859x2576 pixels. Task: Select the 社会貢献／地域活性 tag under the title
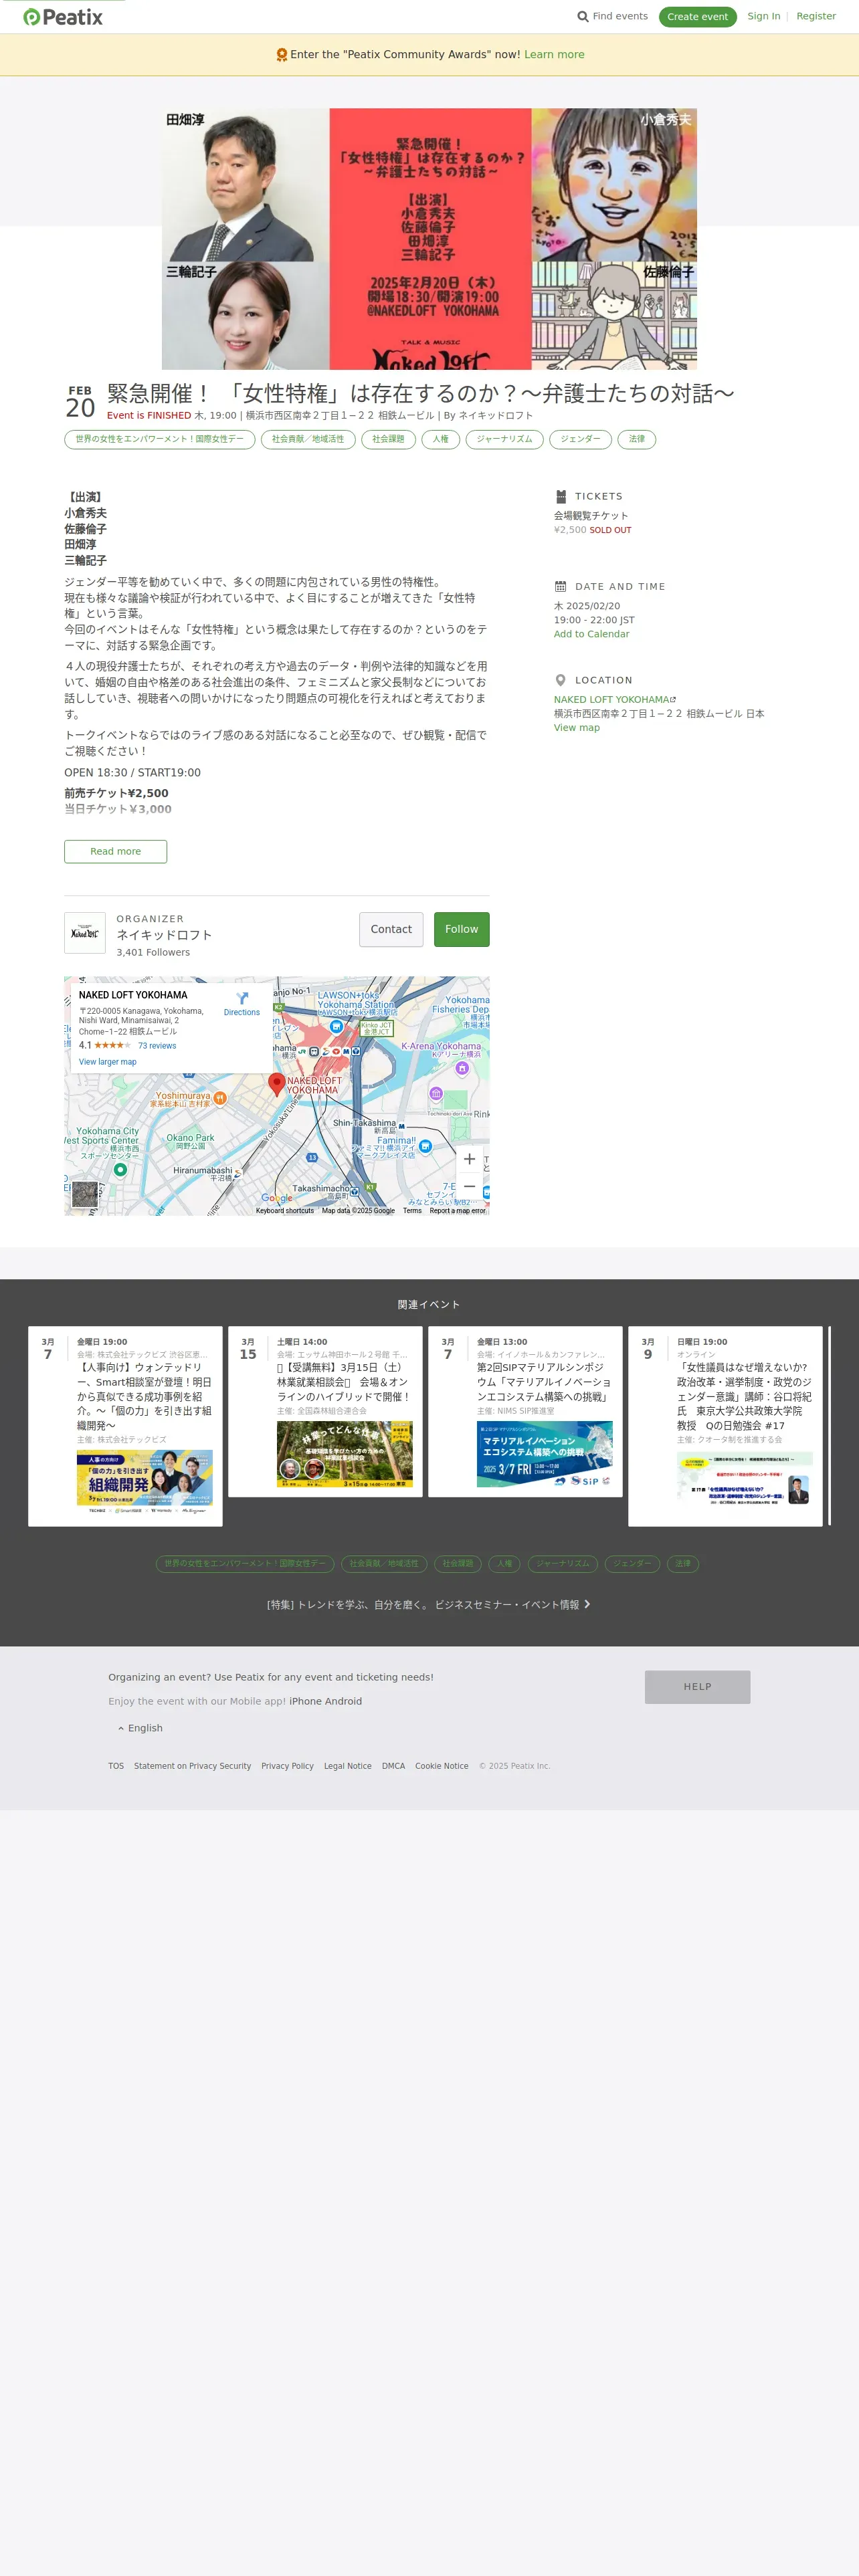308,439
